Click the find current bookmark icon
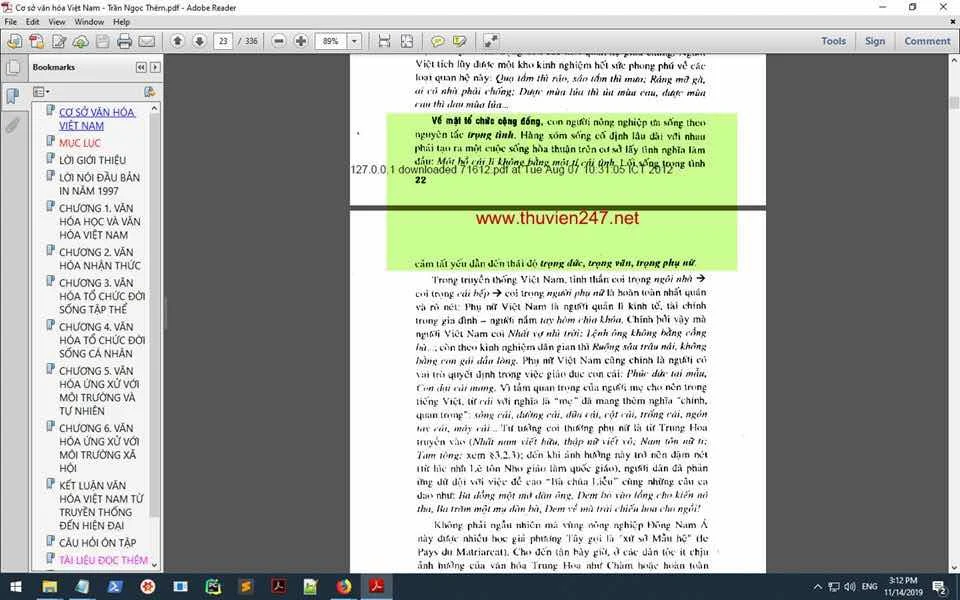 pos(149,92)
